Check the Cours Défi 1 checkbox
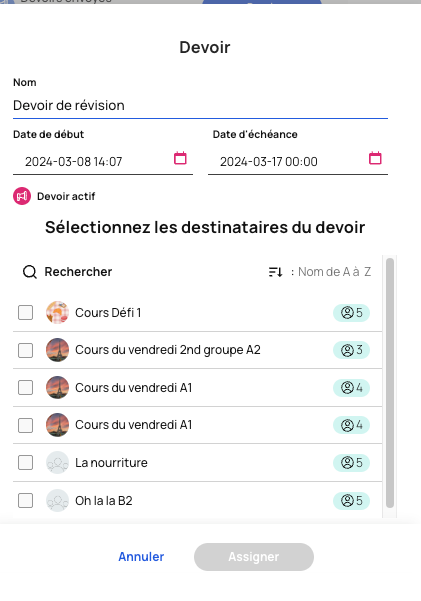Screen dimensions: 421x601 tap(25, 312)
